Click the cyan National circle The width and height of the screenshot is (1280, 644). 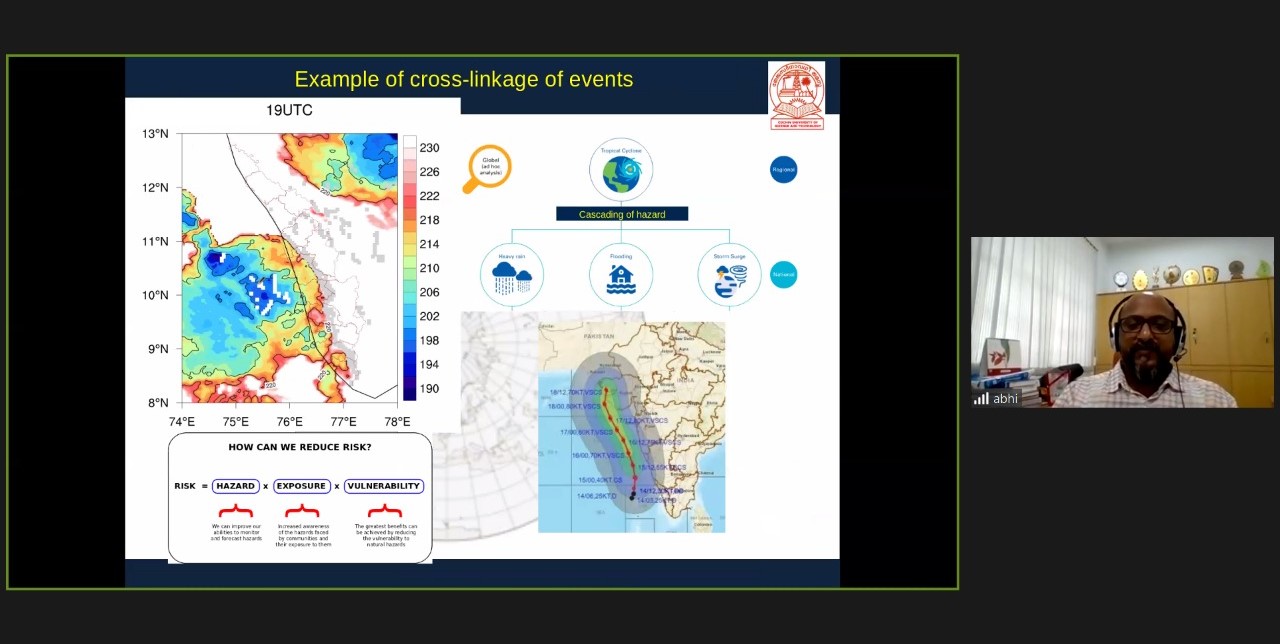(x=783, y=274)
